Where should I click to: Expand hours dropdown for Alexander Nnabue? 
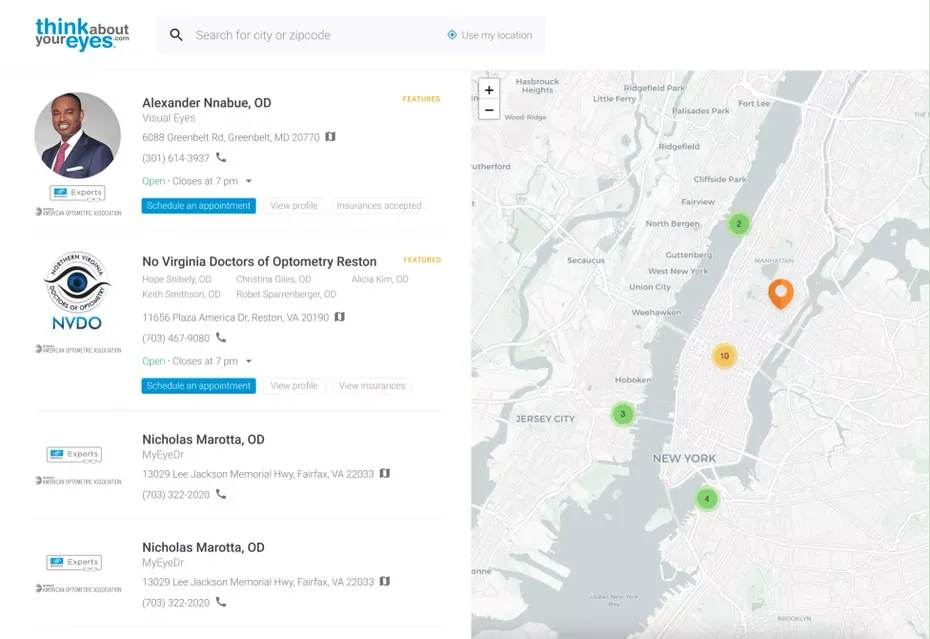point(248,181)
